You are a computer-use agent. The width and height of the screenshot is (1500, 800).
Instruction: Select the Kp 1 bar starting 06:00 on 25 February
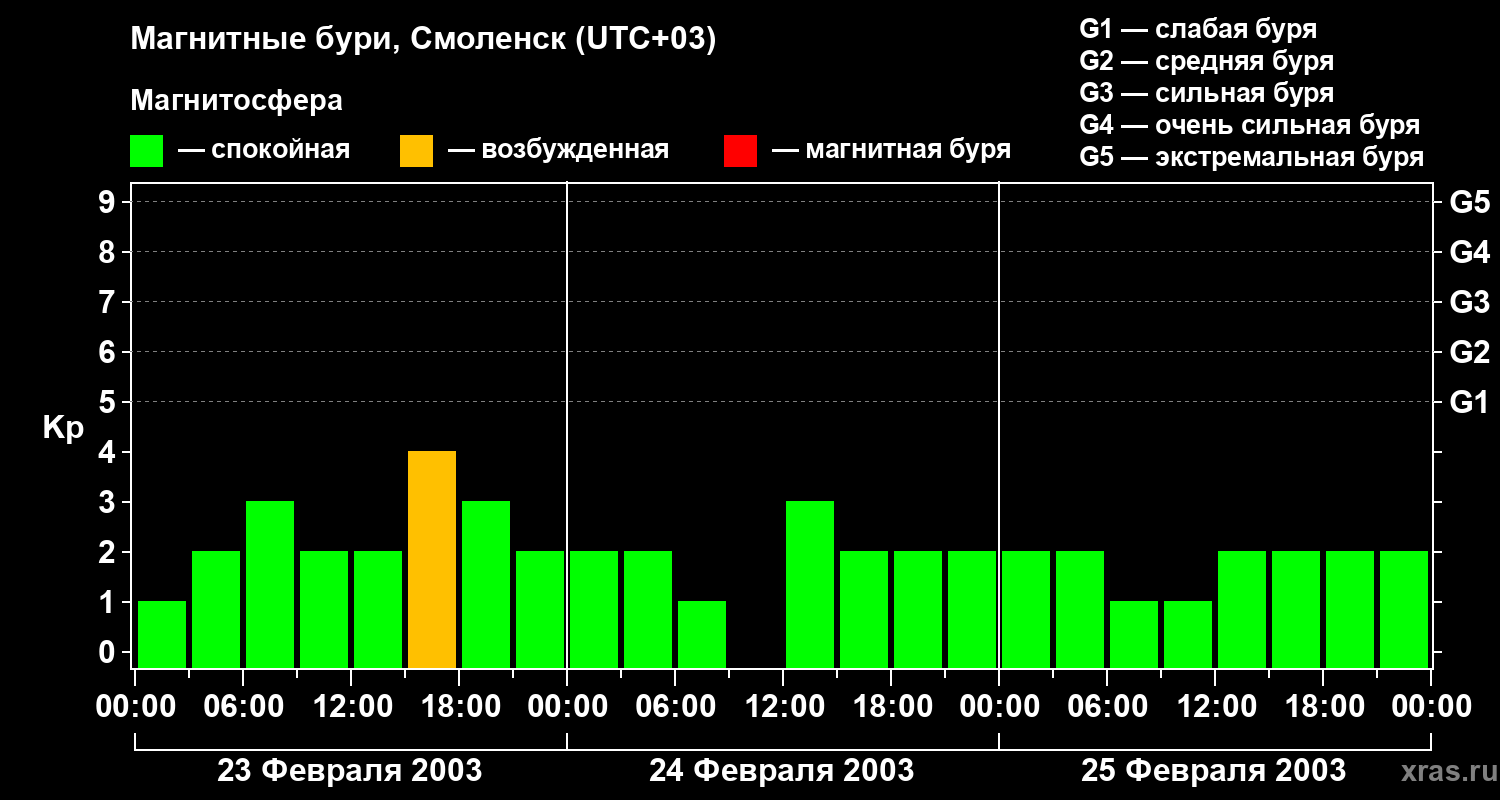[x=1134, y=634]
